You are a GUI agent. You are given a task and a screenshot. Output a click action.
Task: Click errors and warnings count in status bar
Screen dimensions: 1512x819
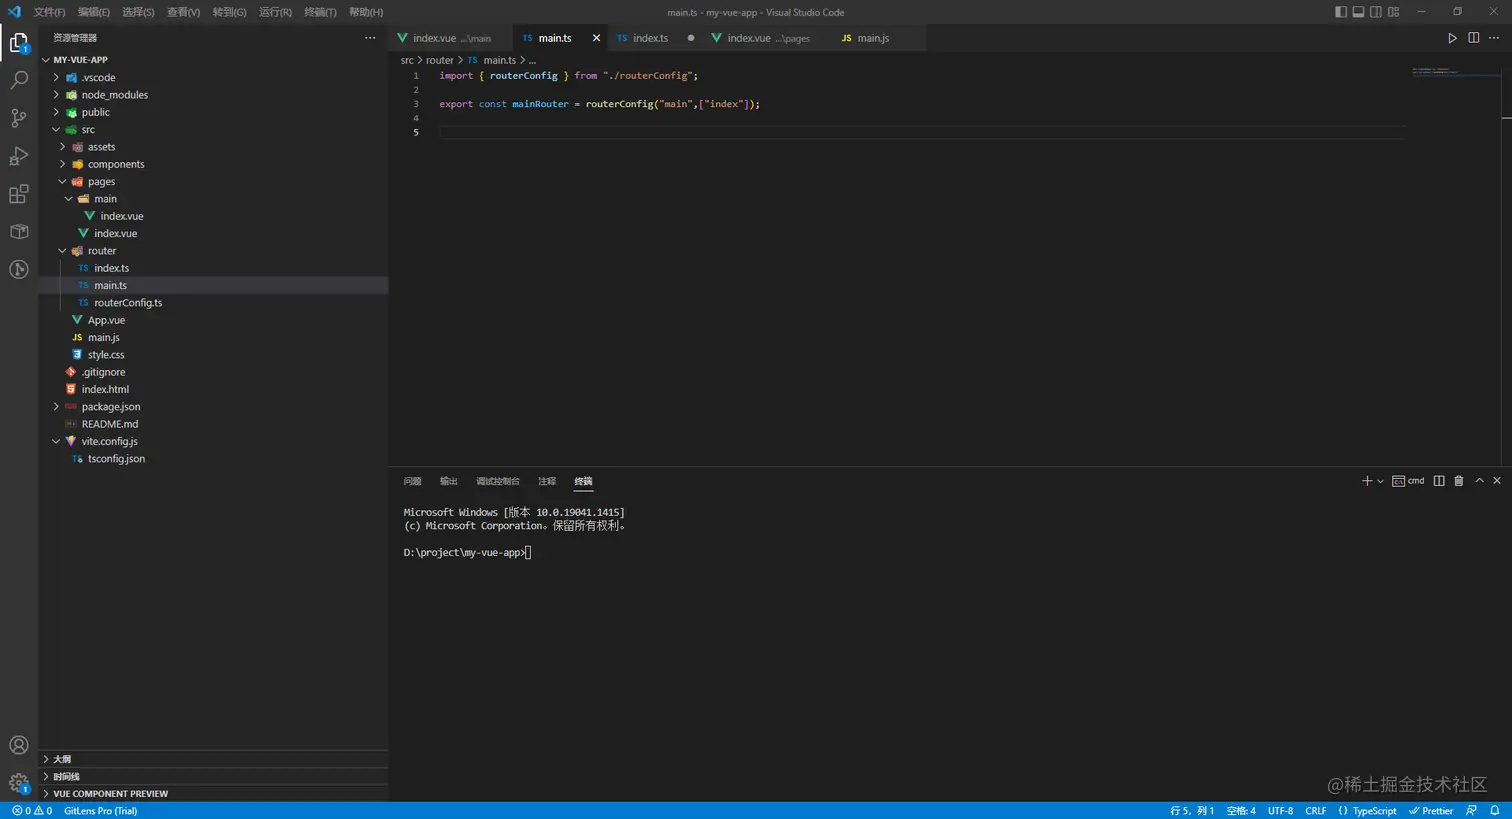coord(32,811)
